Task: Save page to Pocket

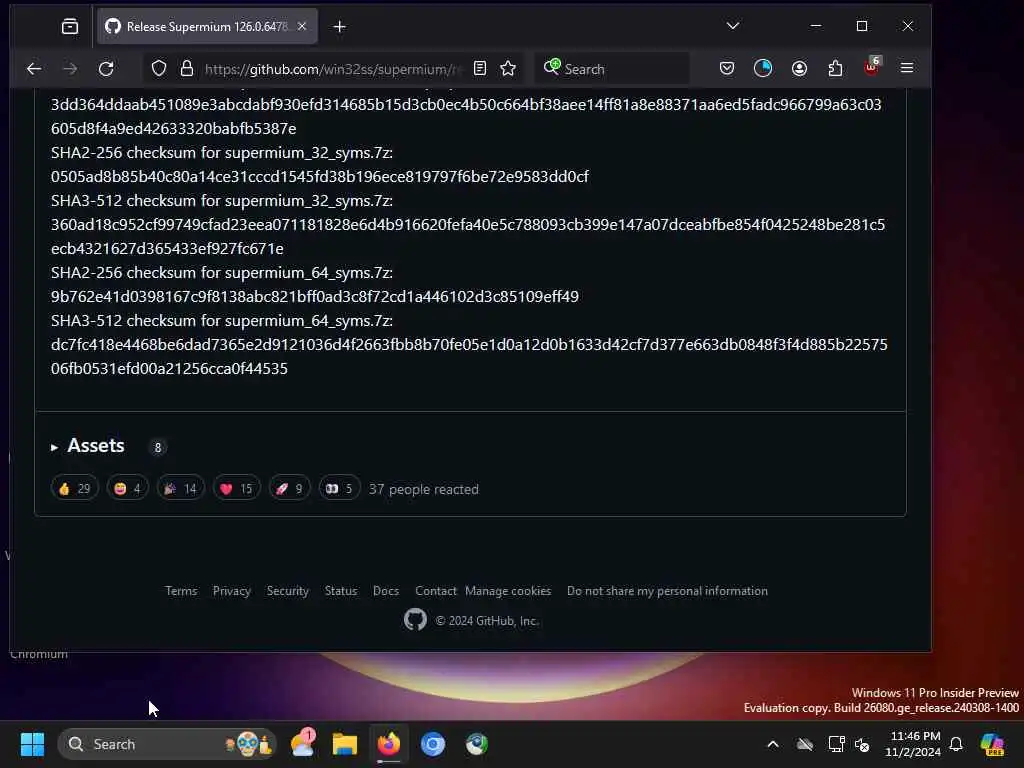Action: tap(727, 69)
